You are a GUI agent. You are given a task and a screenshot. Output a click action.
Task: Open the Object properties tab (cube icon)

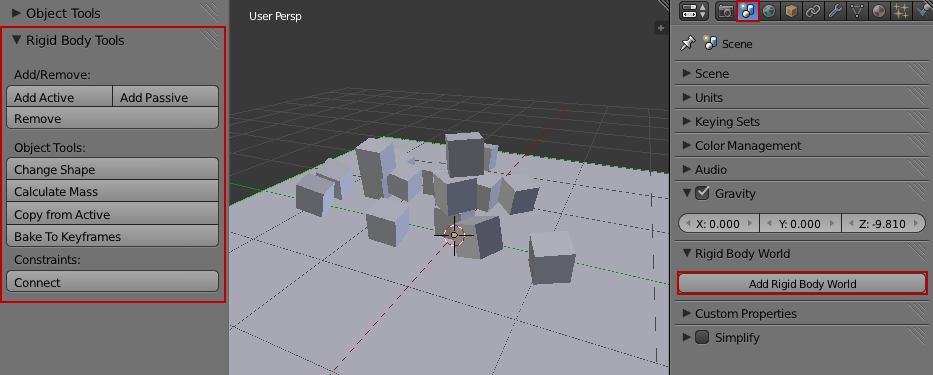tap(791, 11)
